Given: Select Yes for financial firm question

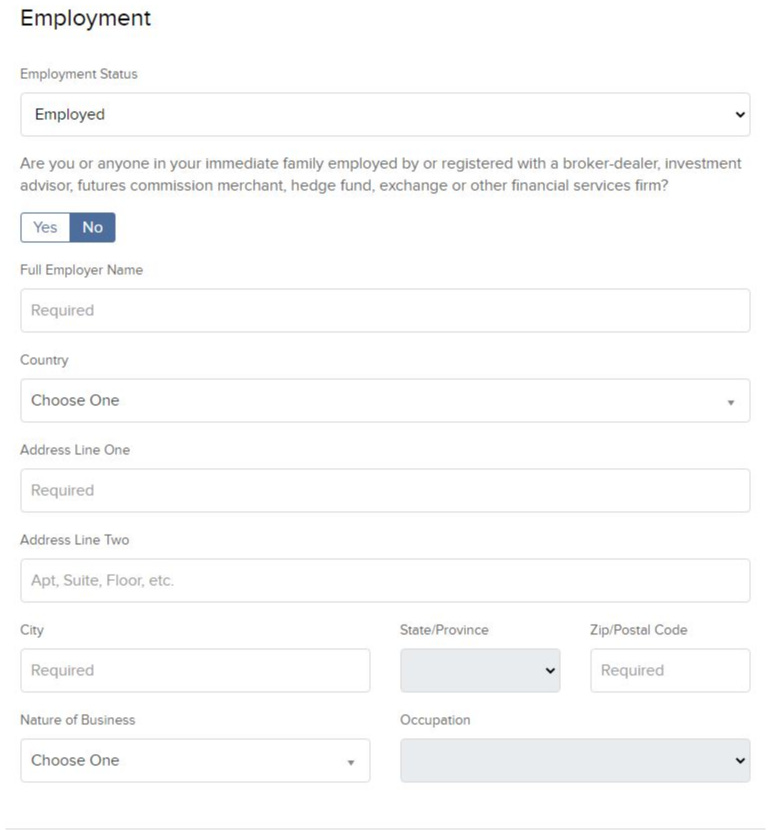Looking at the screenshot, I should click(45, 228).
